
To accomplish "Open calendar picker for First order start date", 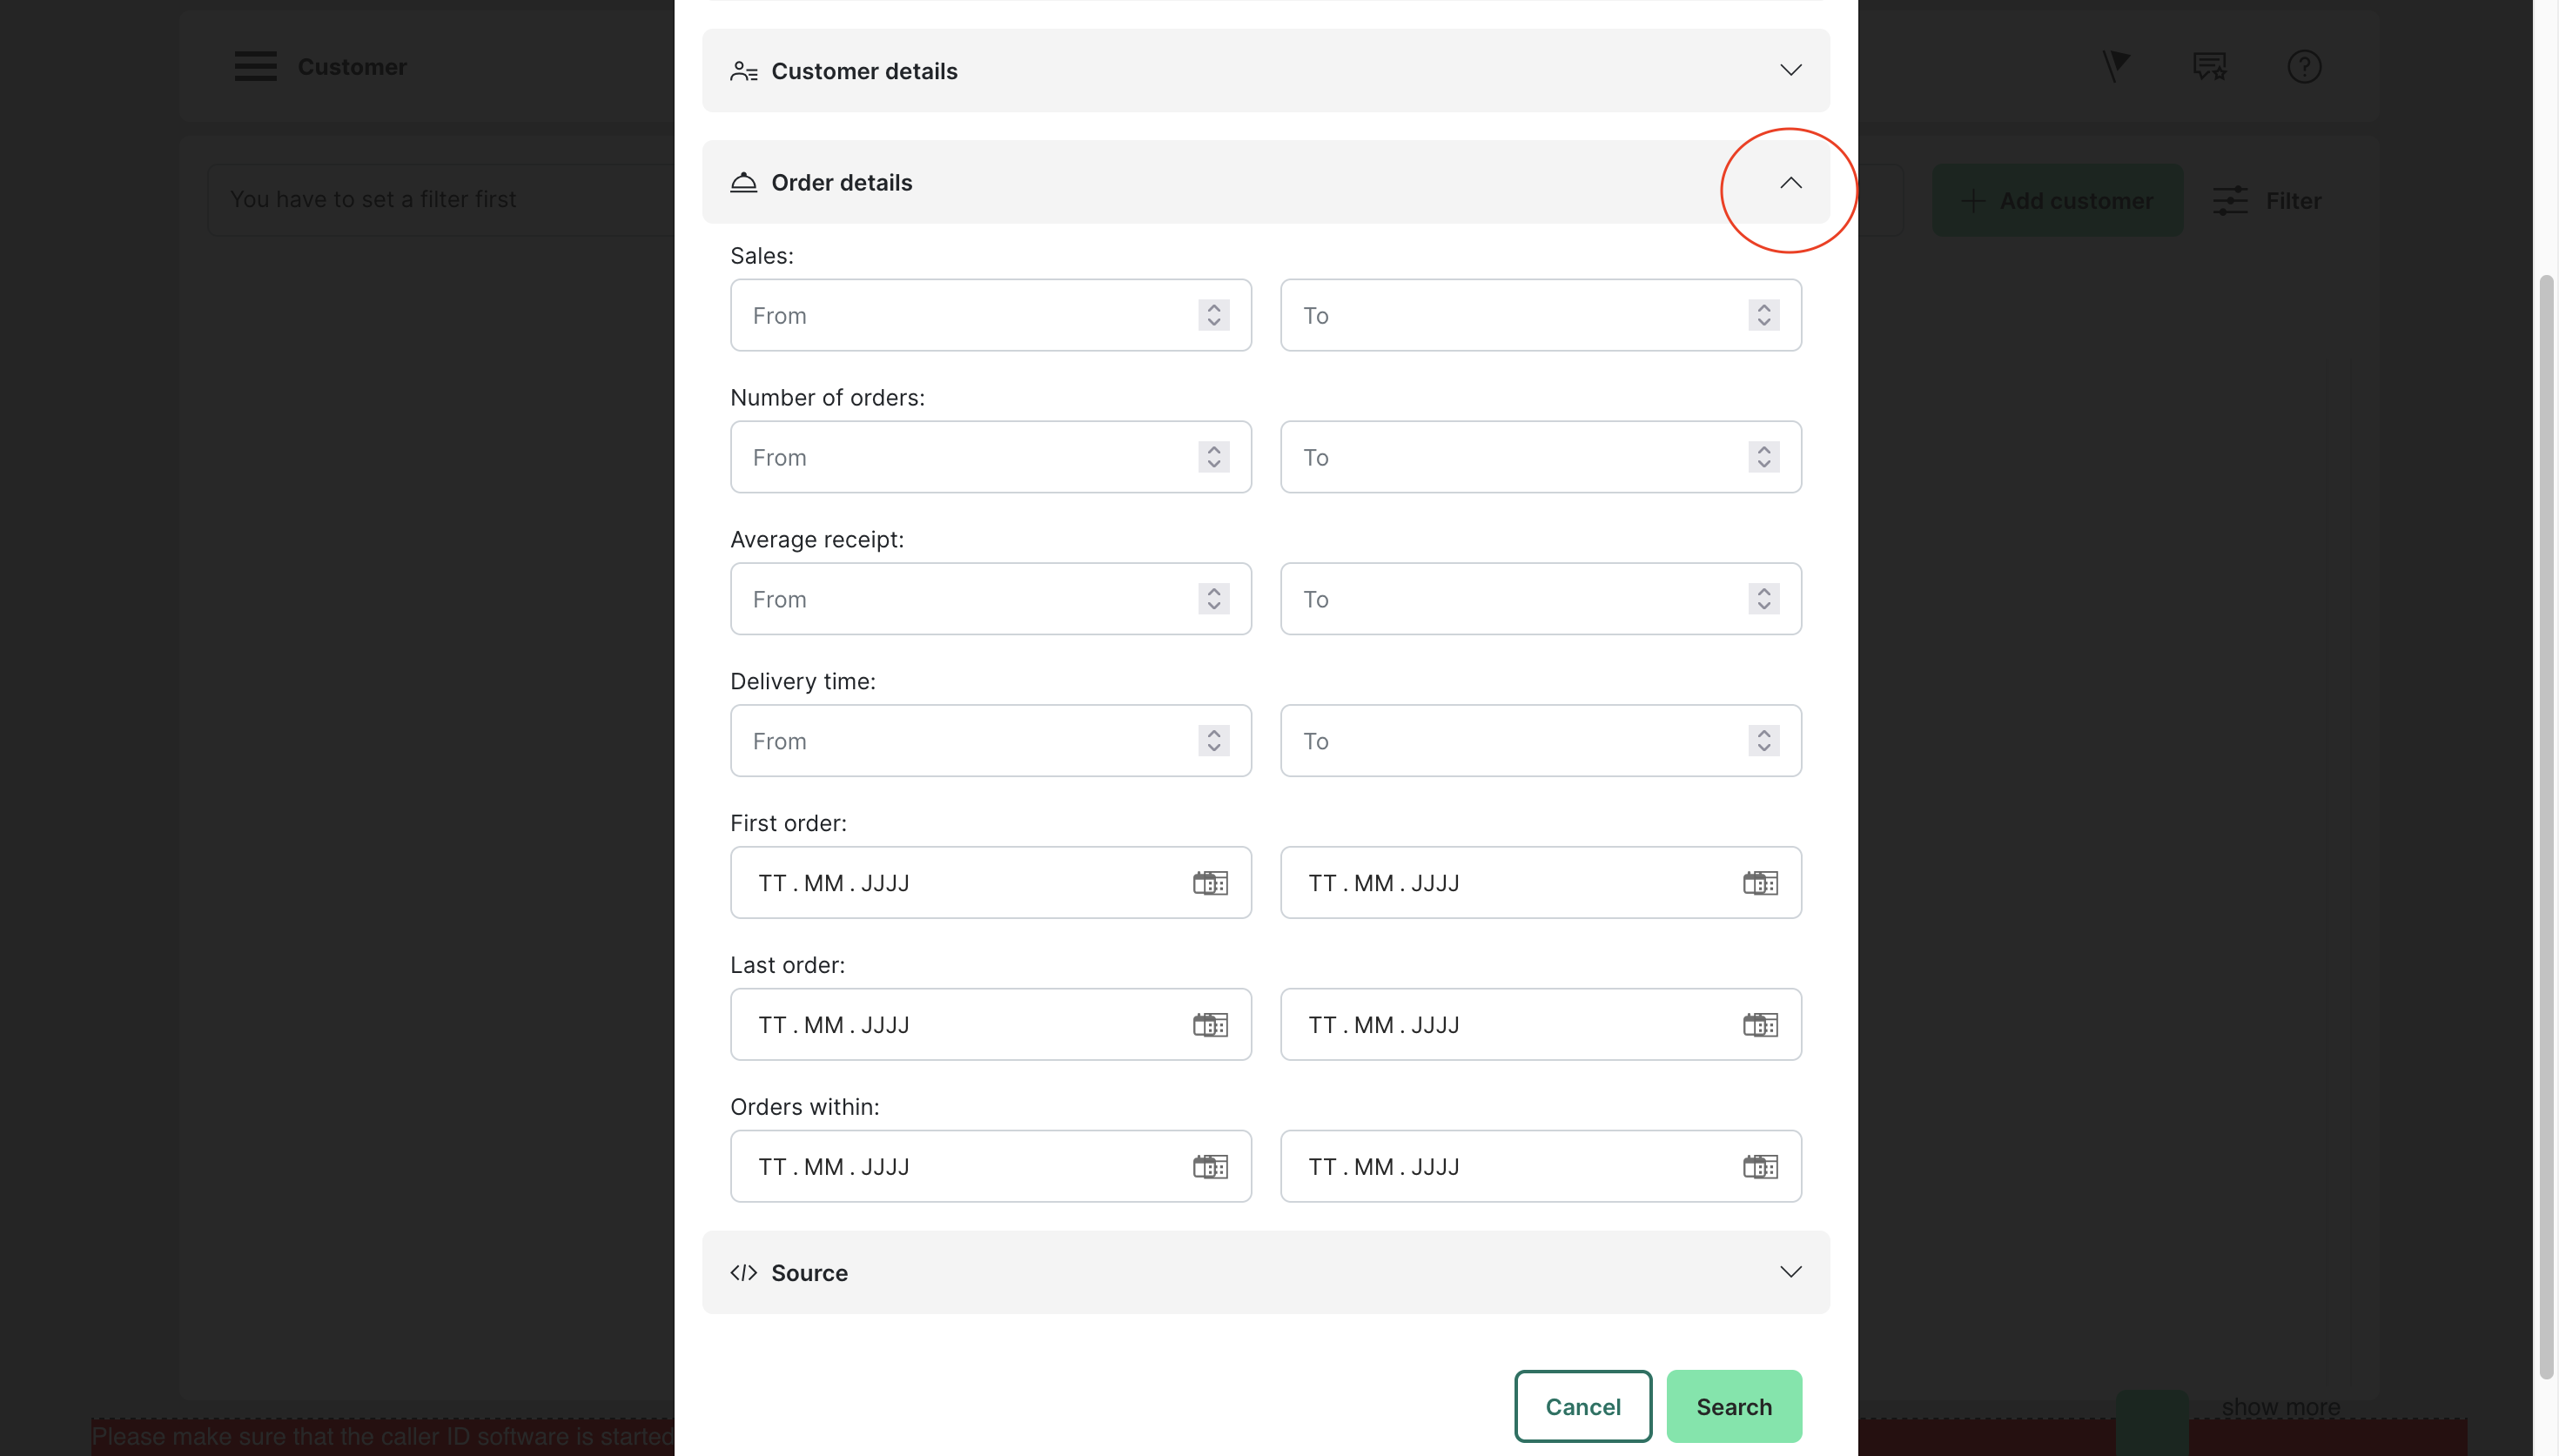I will coord(1210,883).
